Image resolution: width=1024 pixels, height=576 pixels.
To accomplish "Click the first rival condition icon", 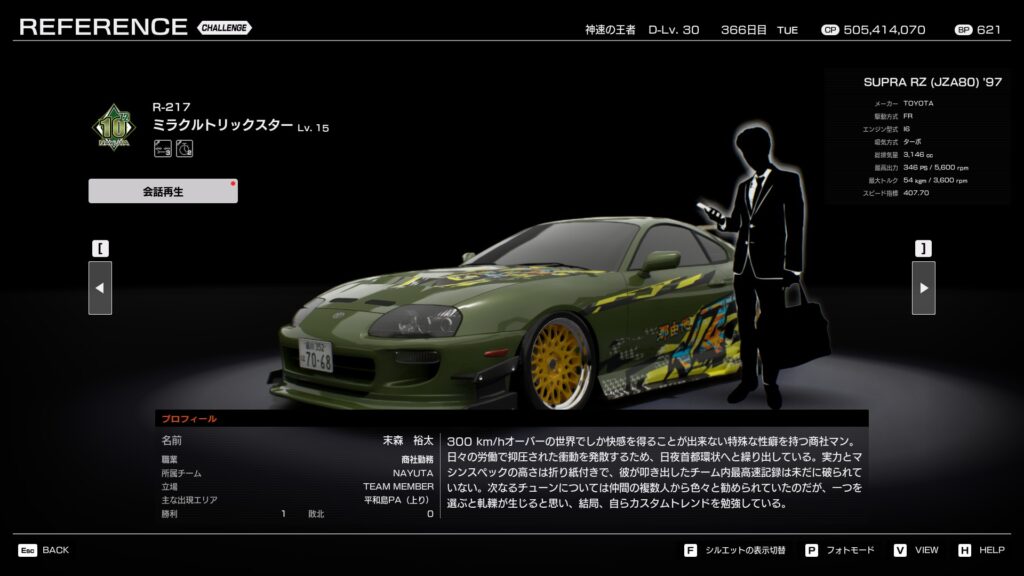I will (x=162, y=149).
